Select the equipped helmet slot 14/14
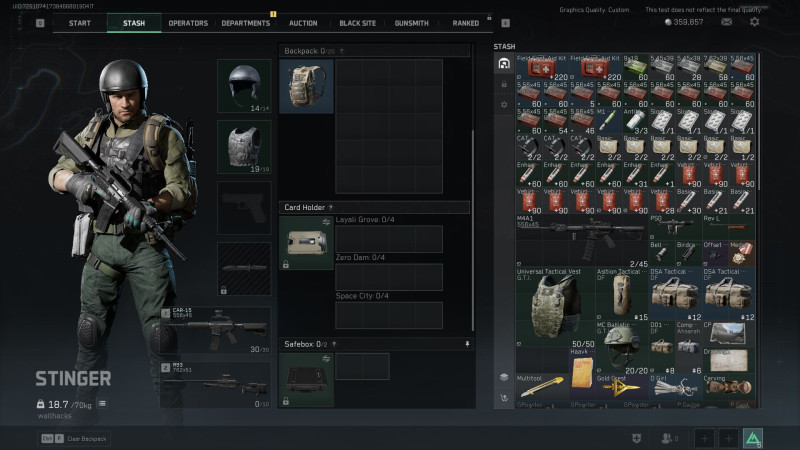This screenshot has width=800, height=450. [x=244, y=86]
